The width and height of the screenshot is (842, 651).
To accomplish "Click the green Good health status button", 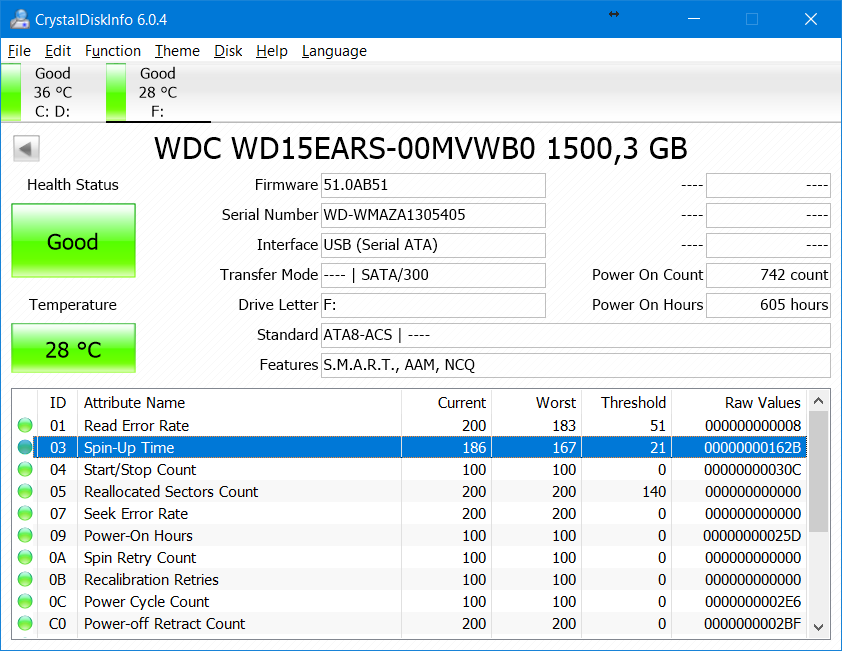I will [x=74, y=241].
